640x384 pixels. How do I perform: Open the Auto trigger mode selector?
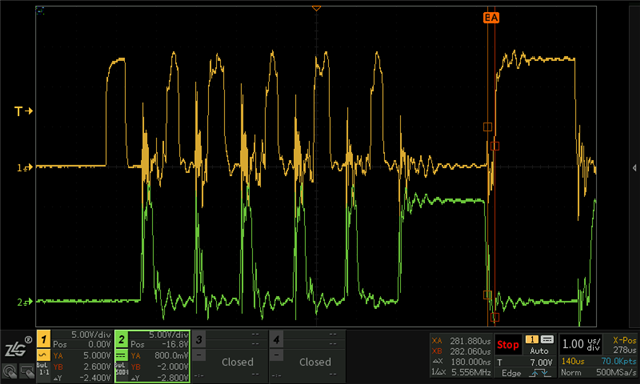[x=539, y=351]
